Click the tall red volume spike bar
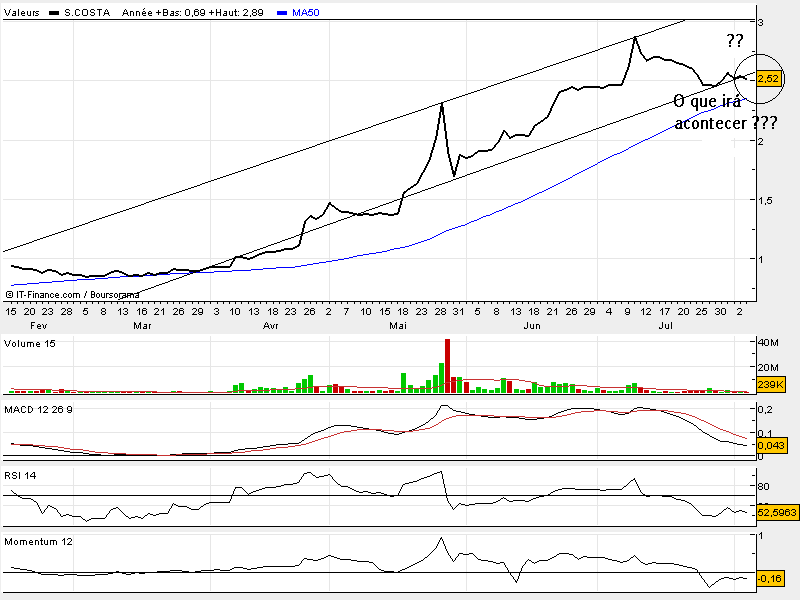This screenshot has height=600, width=800. (447, 365)
